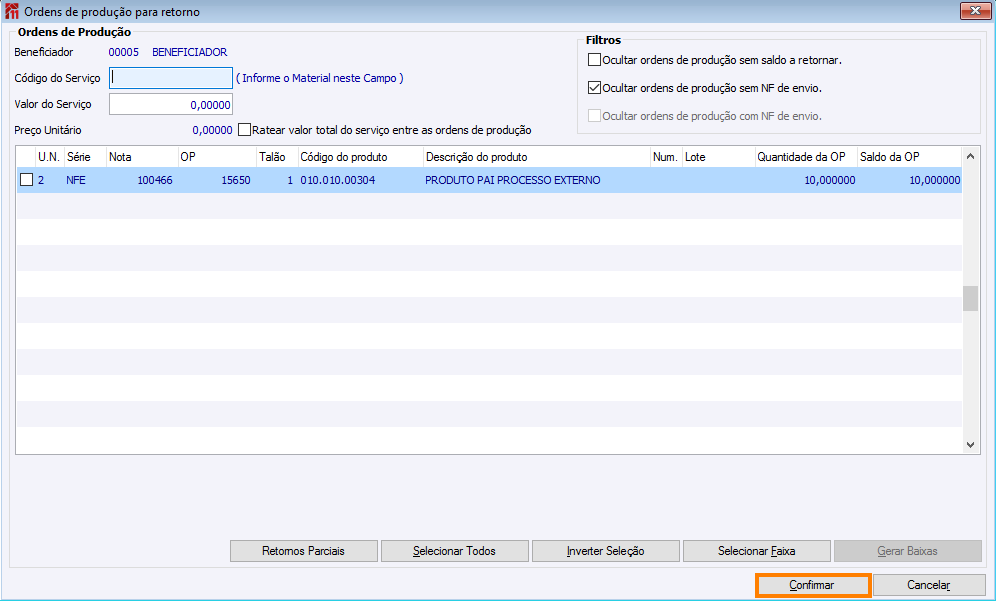Screen dimensions: 996x601
Task: Click the Retornos Parciais button
Action: [304, 551]
